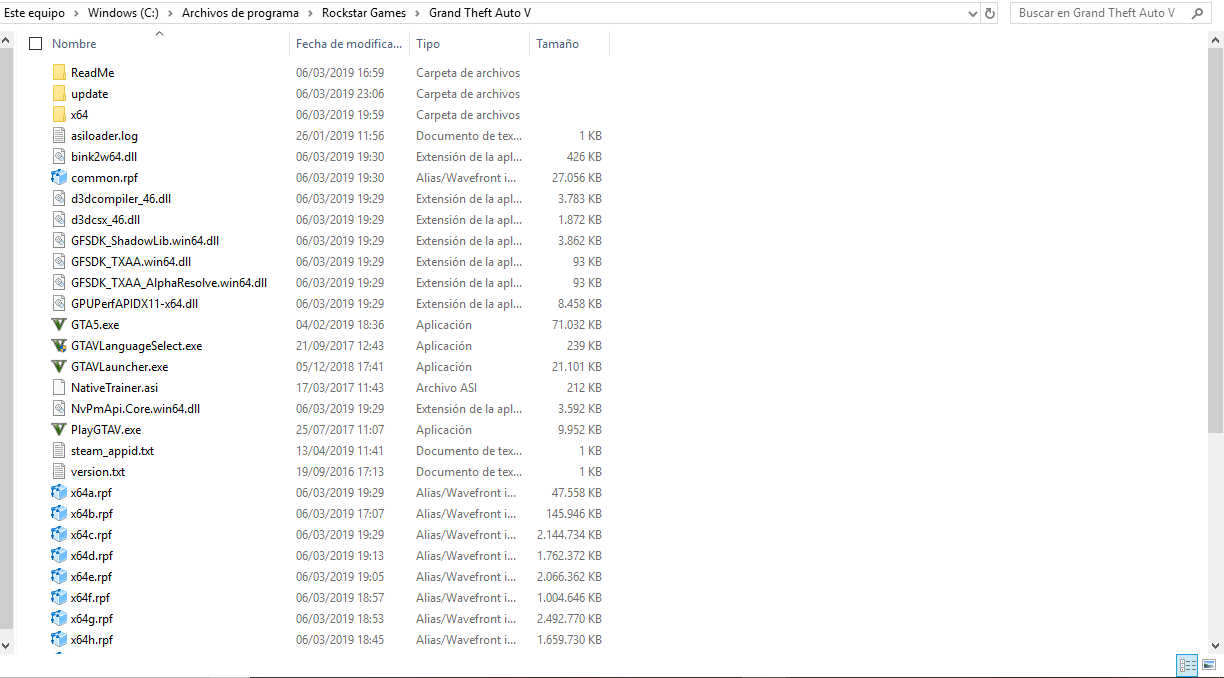Go to Este equipo in the breadcrumb
The width and height of the screenshot is (1224, 678).
click(35, 13)
